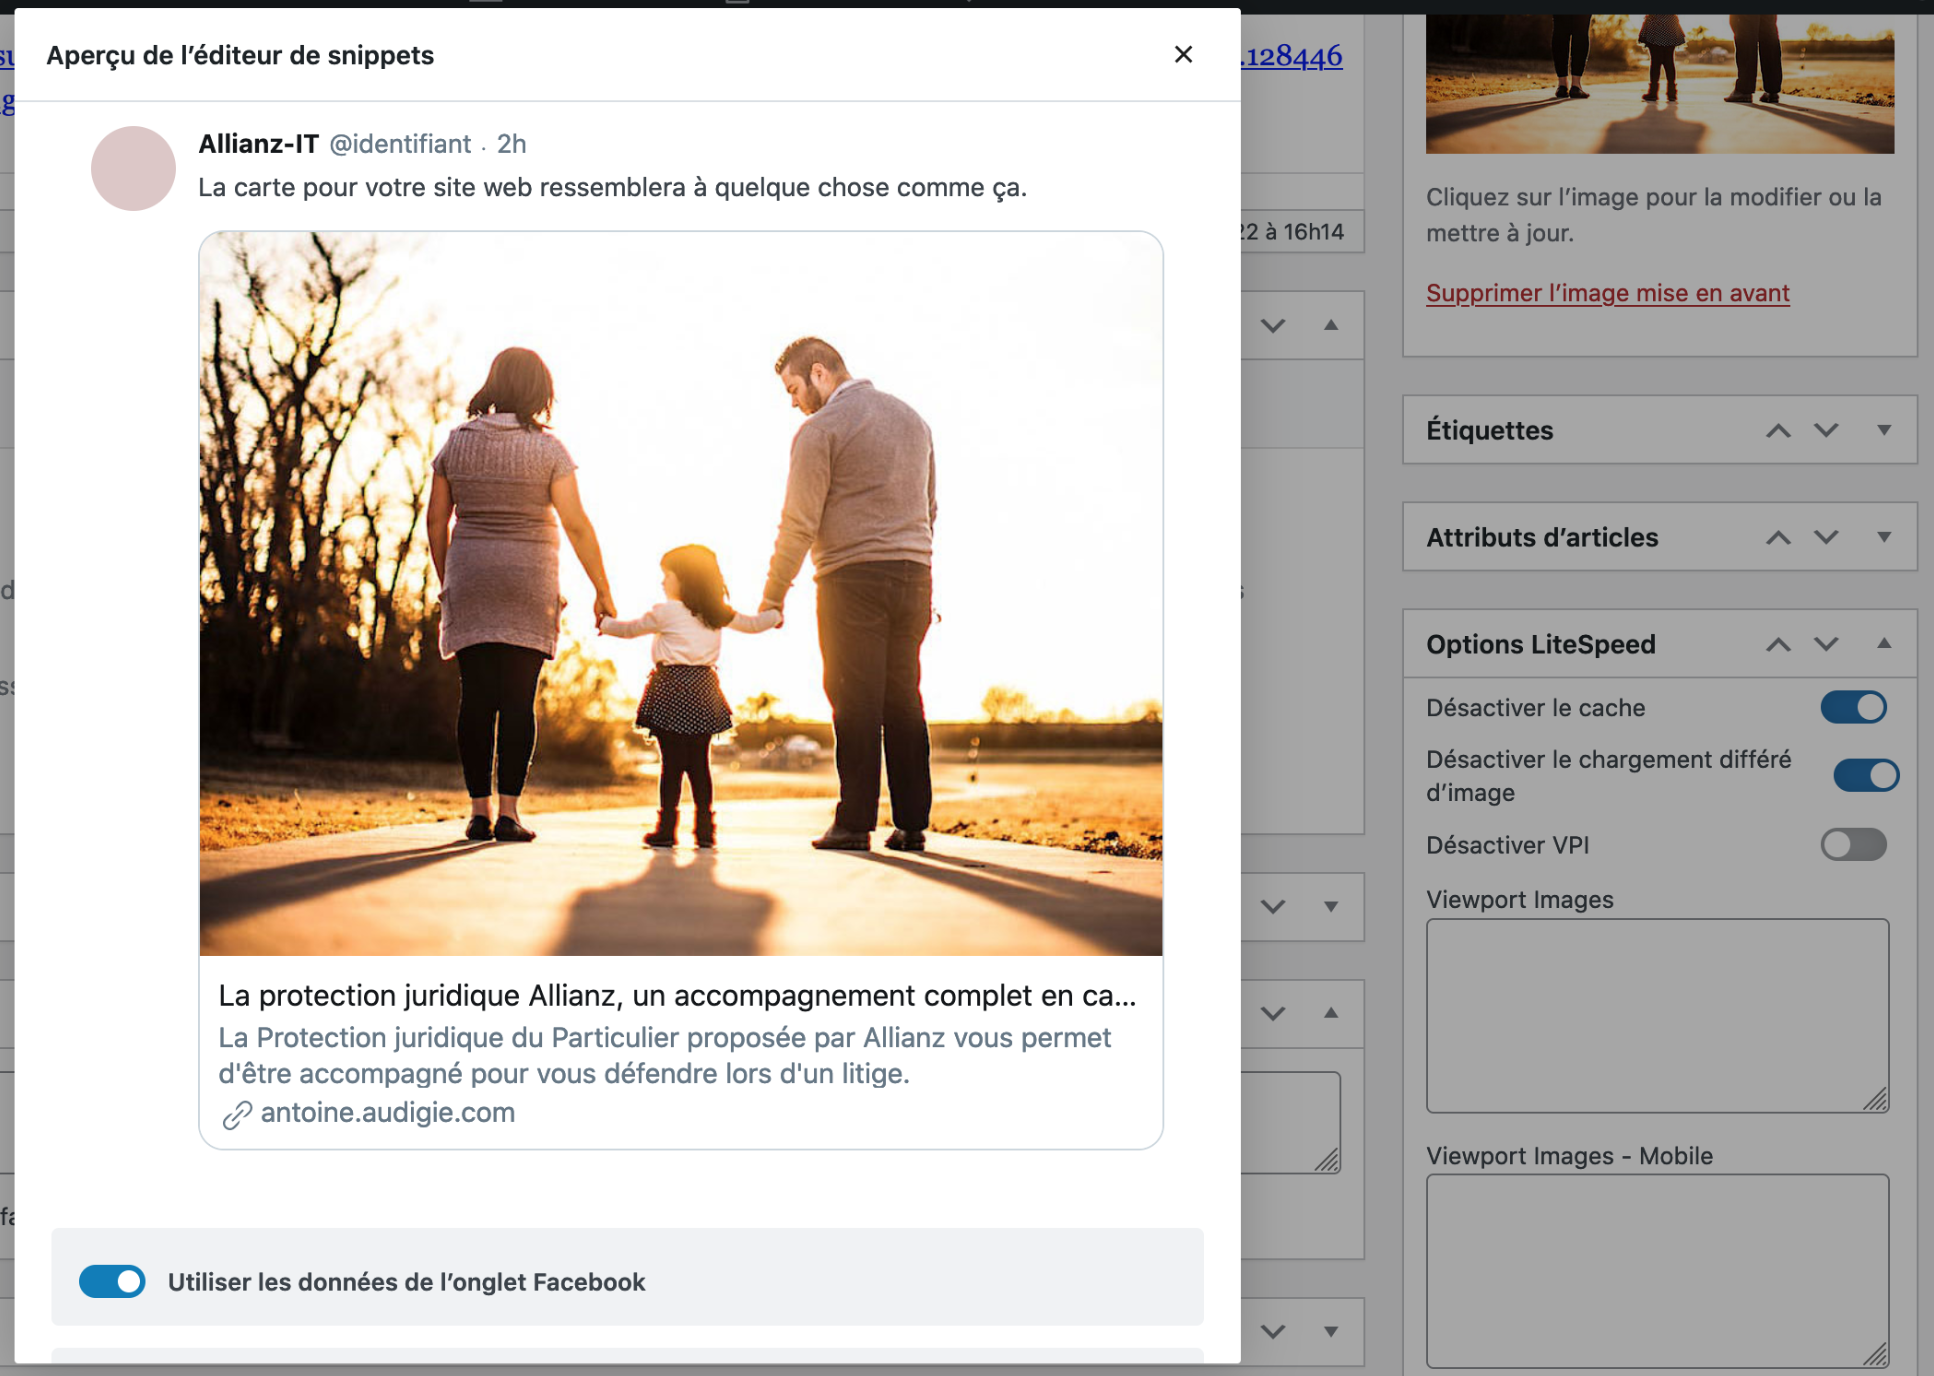This screenshot has height=1376, width=1934.
Task: Click Supprimer l'image mise en avant link
Action: 1607,293
